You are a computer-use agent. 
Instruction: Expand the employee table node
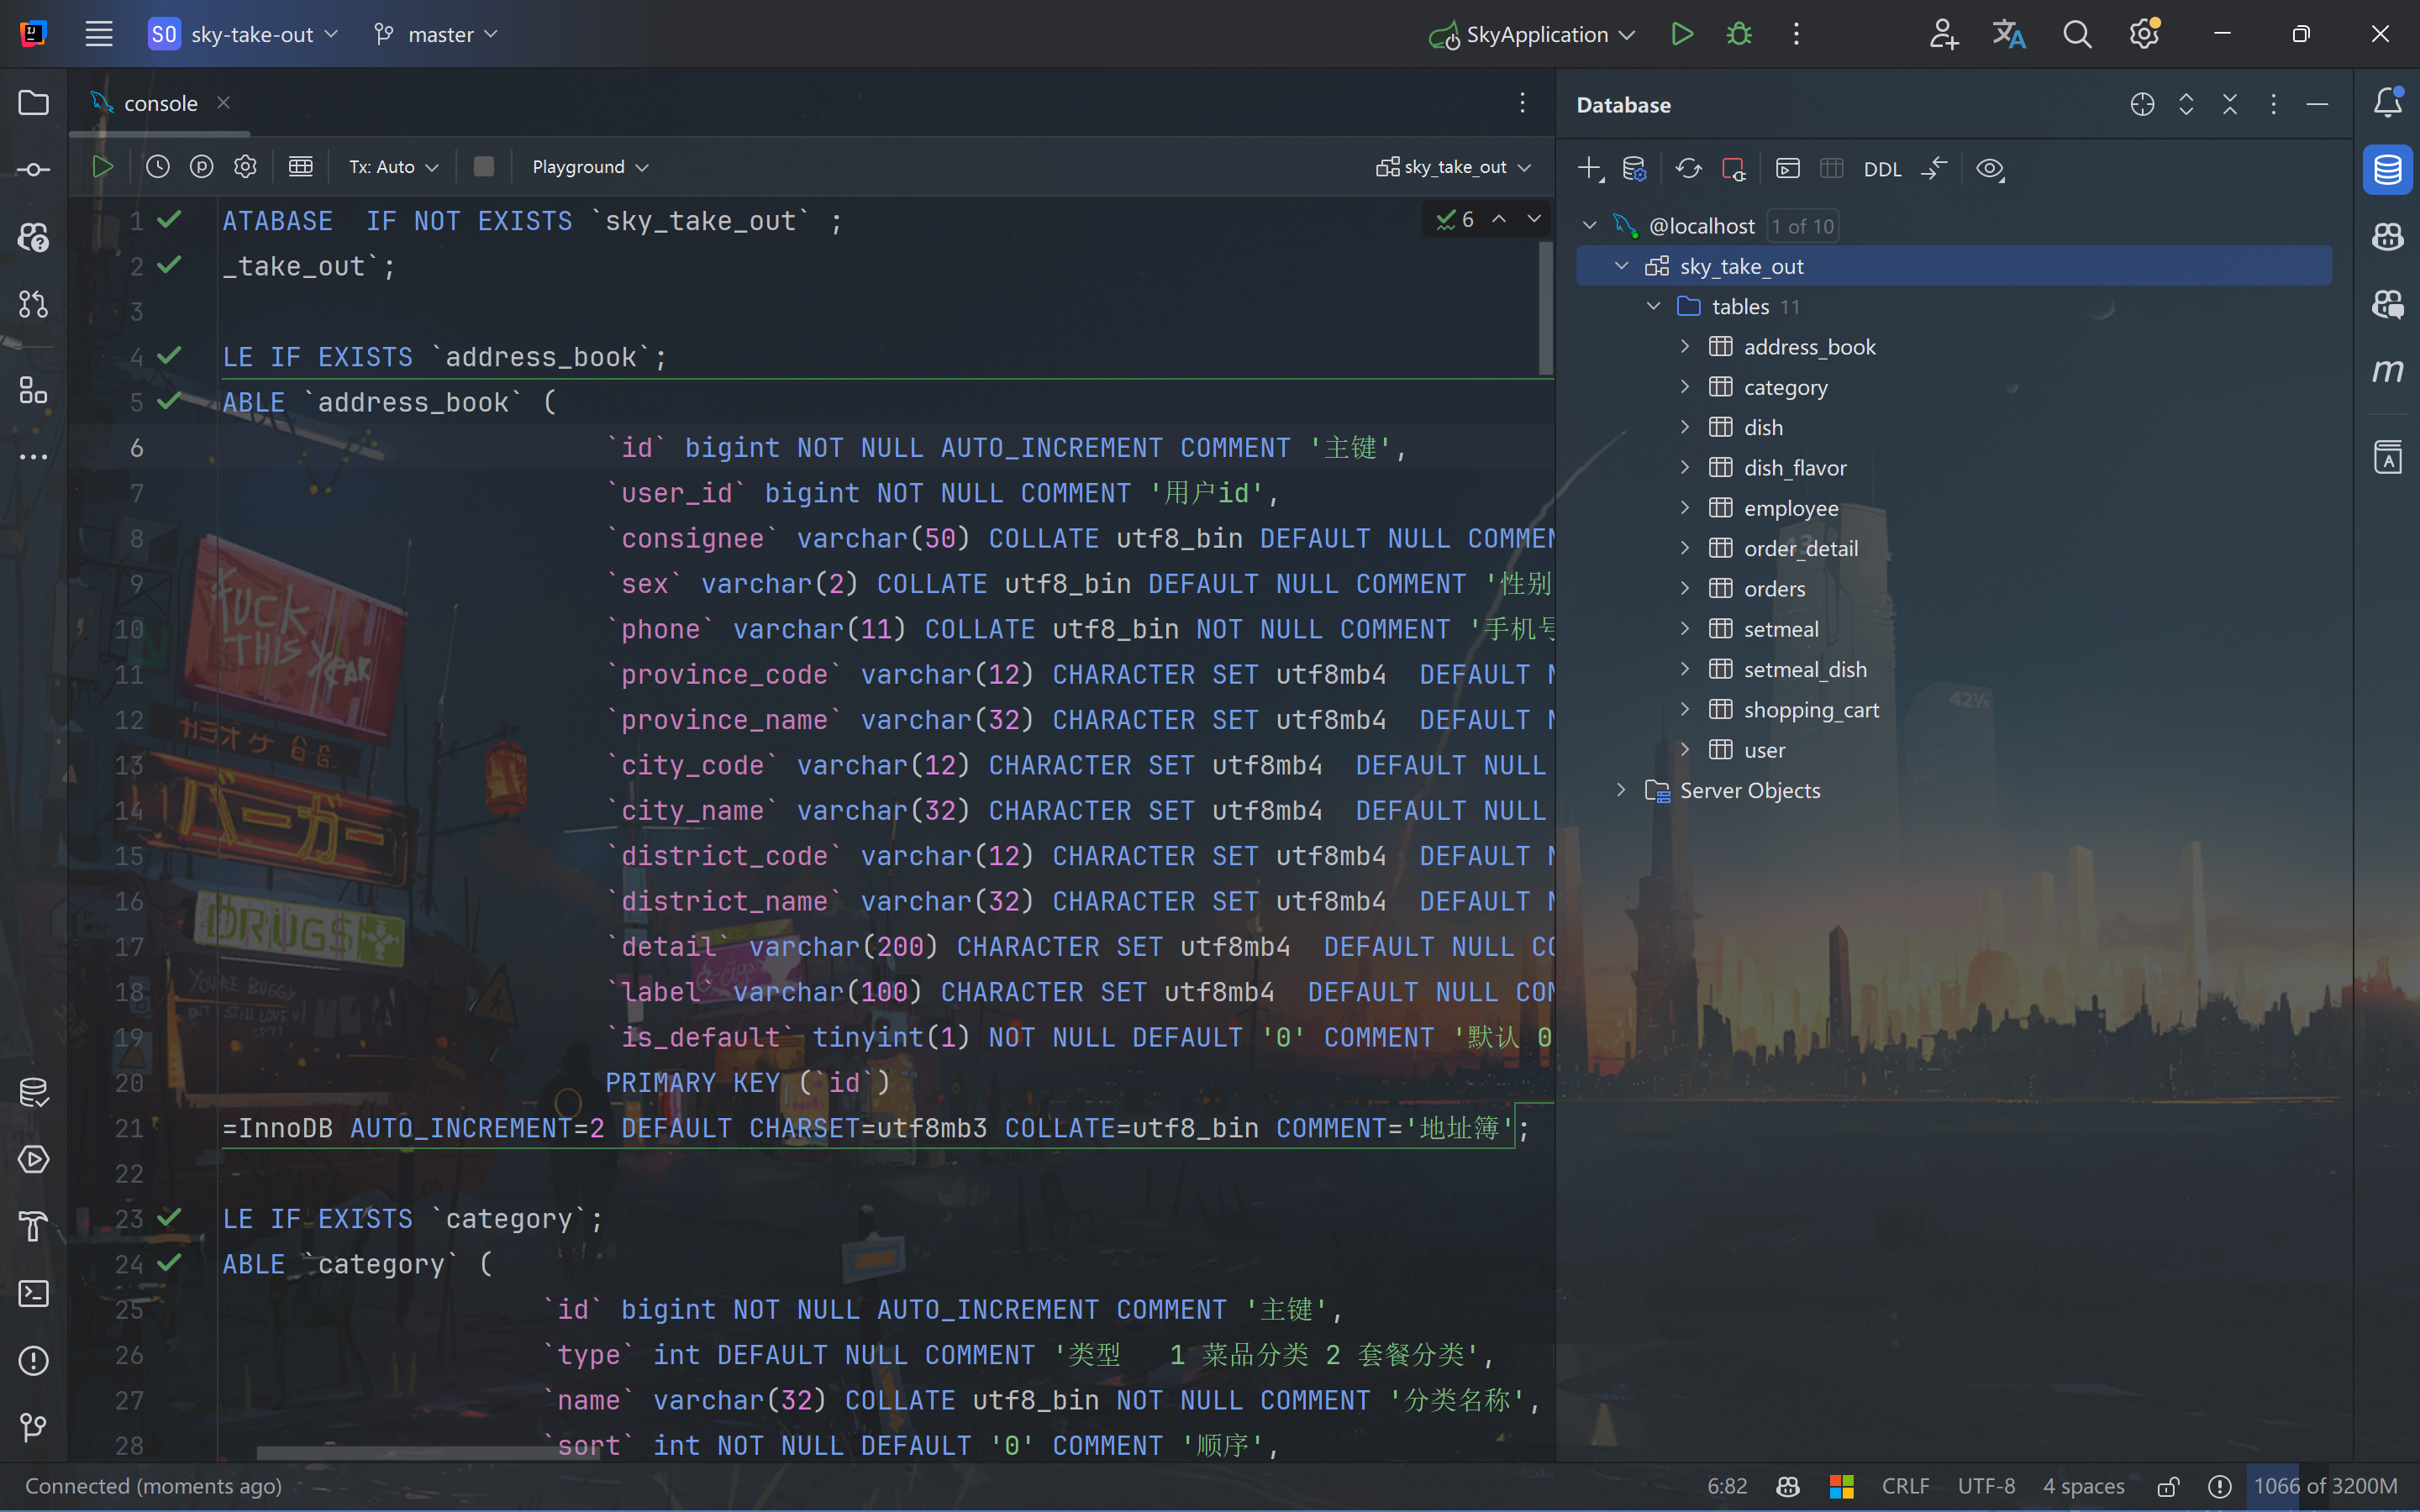coord(1685,508)
